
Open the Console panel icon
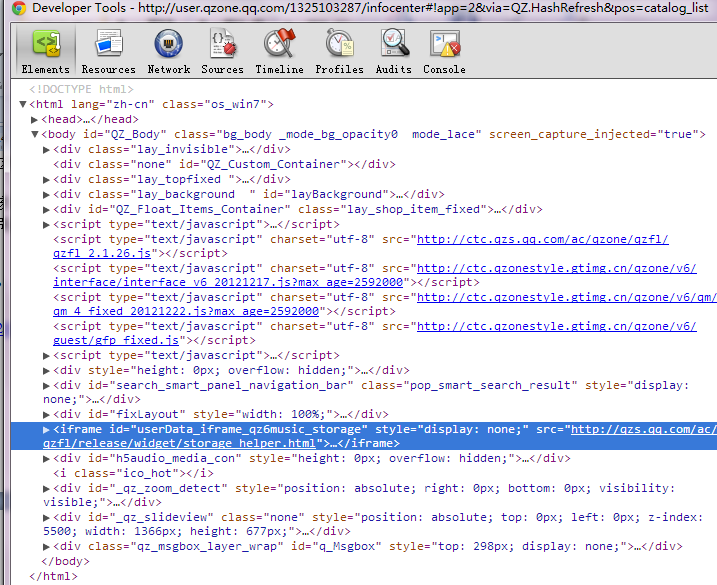click(444, 43)
